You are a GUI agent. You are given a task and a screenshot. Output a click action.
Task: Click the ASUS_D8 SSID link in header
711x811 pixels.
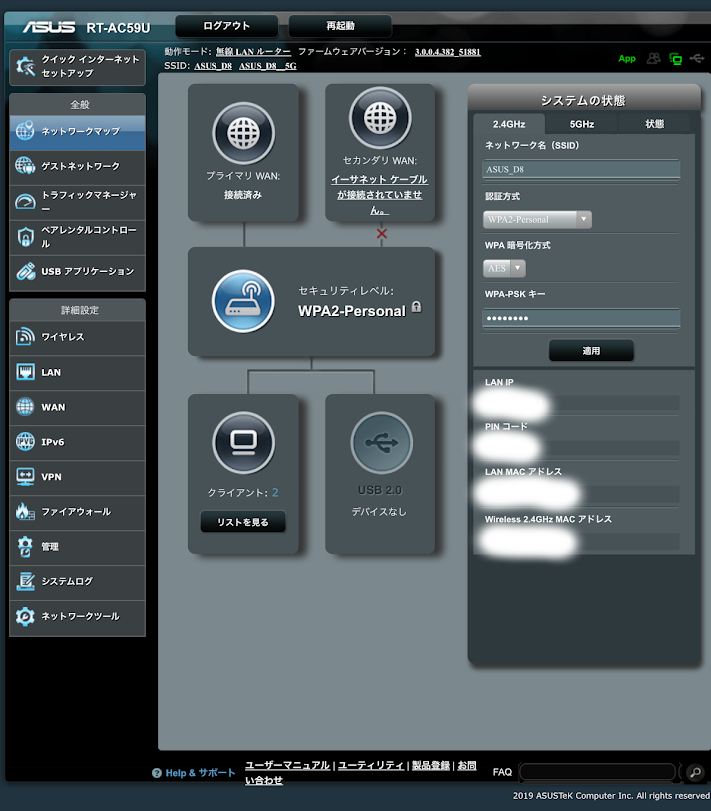(x=213, y=66)
